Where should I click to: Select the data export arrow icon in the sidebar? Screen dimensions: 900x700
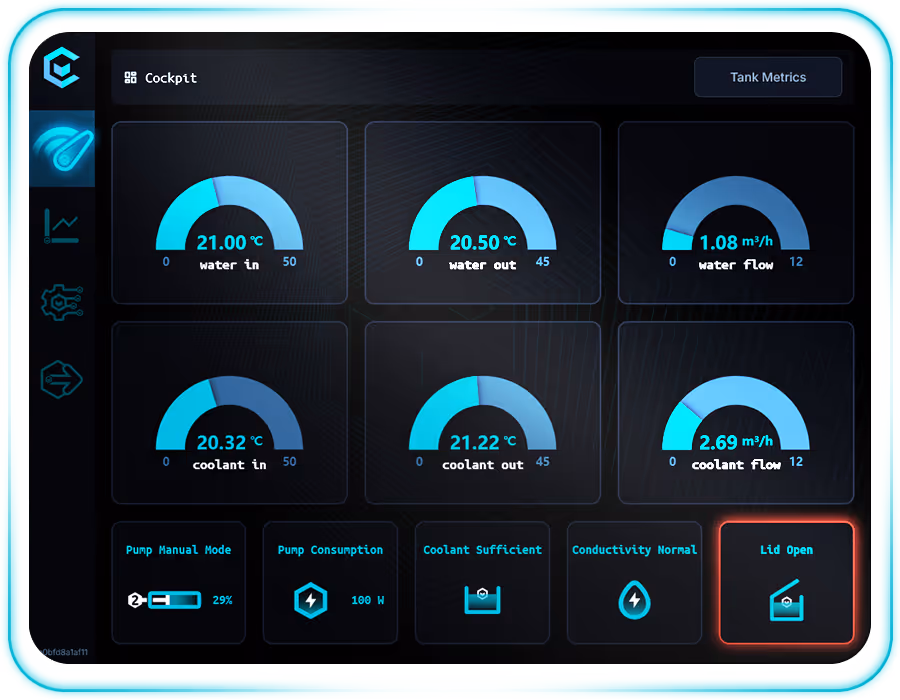(x=62, y=380)
